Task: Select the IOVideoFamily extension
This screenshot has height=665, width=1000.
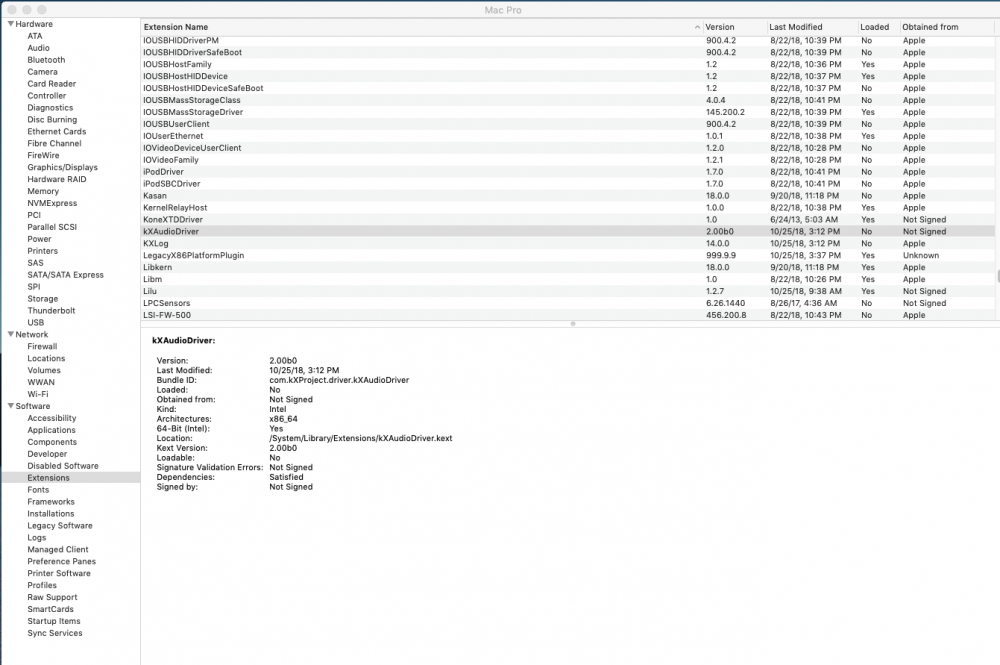Action: pyautogui.click(x=568, y=160)
